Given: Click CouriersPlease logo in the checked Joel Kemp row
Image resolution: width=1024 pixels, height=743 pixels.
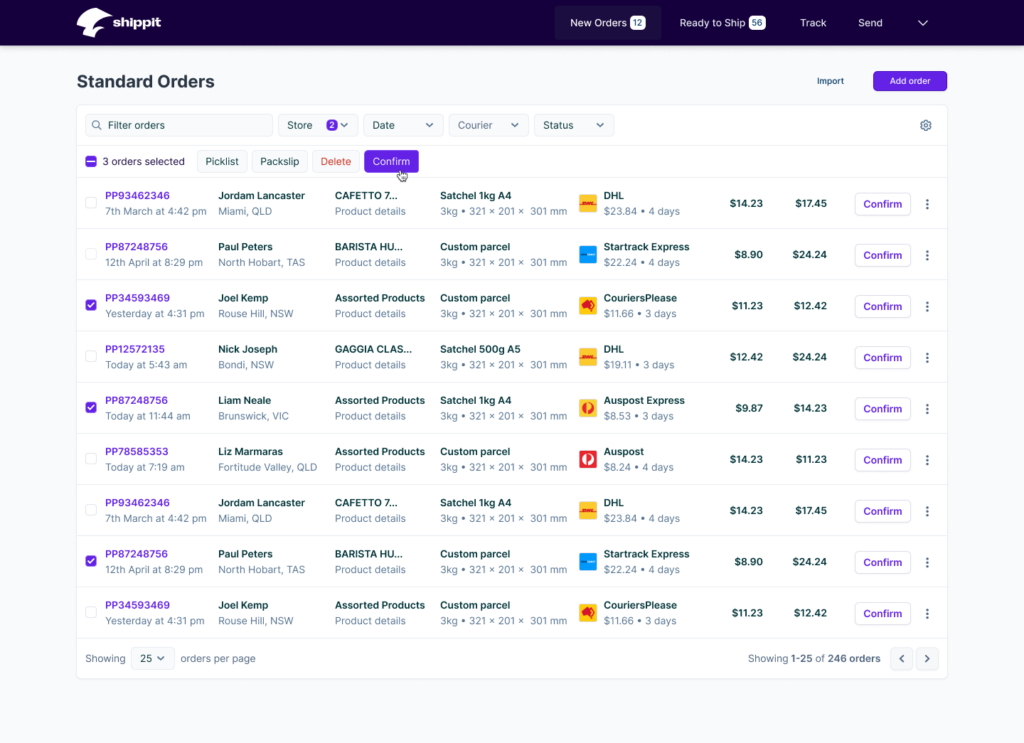Looking at the screenshot, I should tap(588, 306).
